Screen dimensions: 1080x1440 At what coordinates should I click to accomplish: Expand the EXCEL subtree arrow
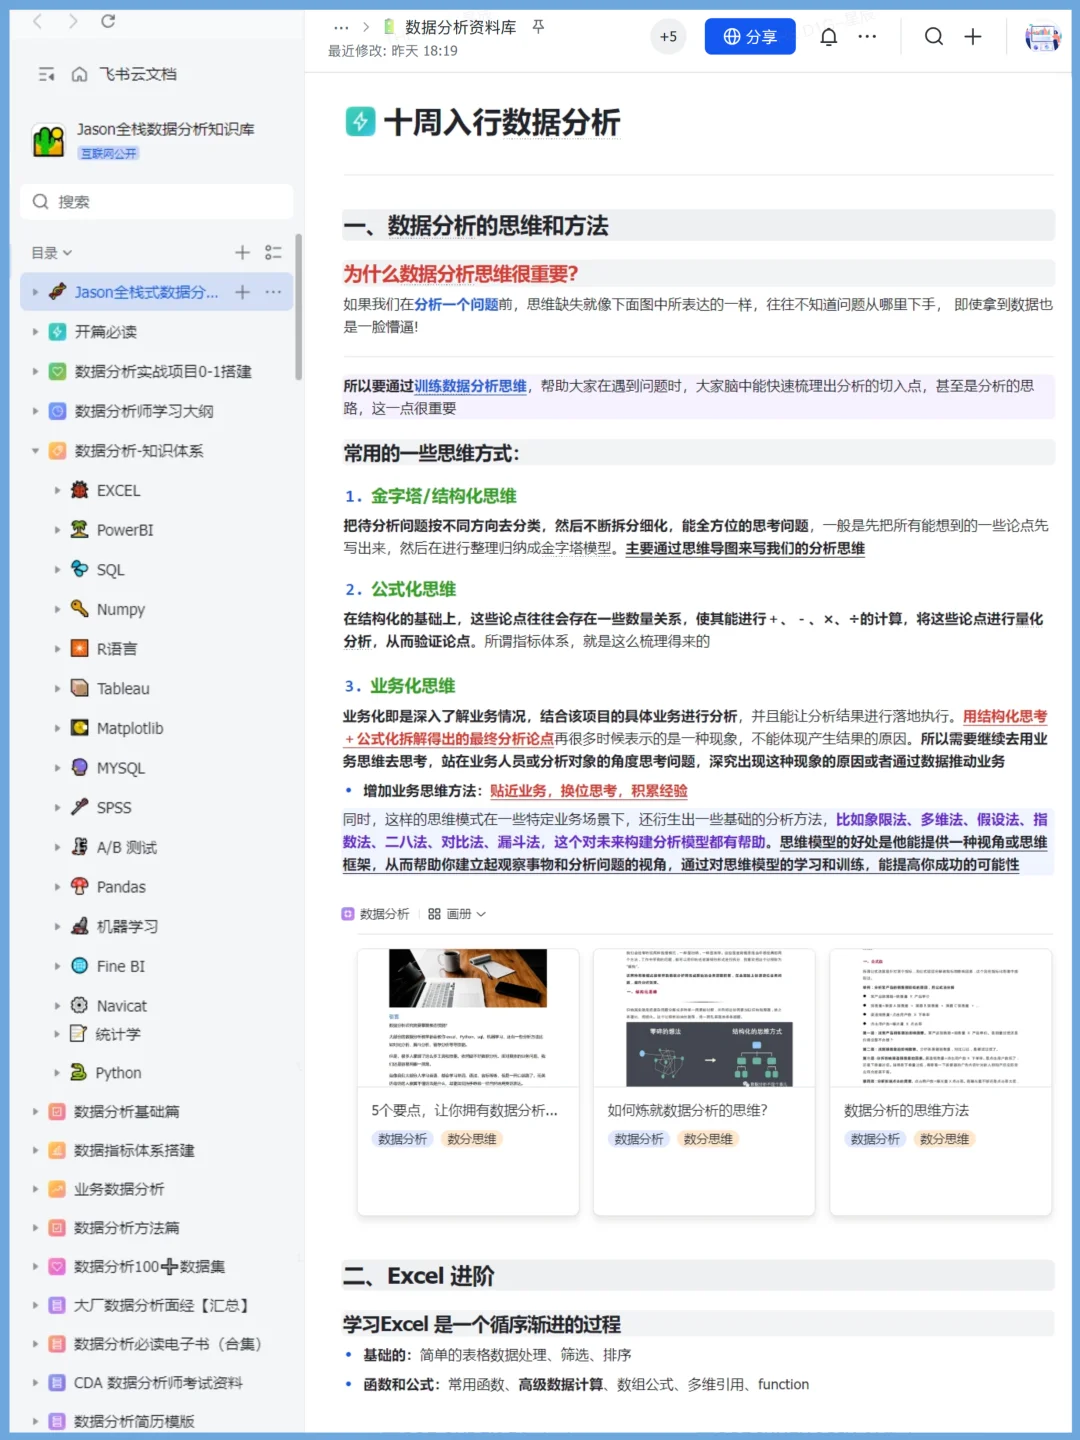click(x=57, y=491)
